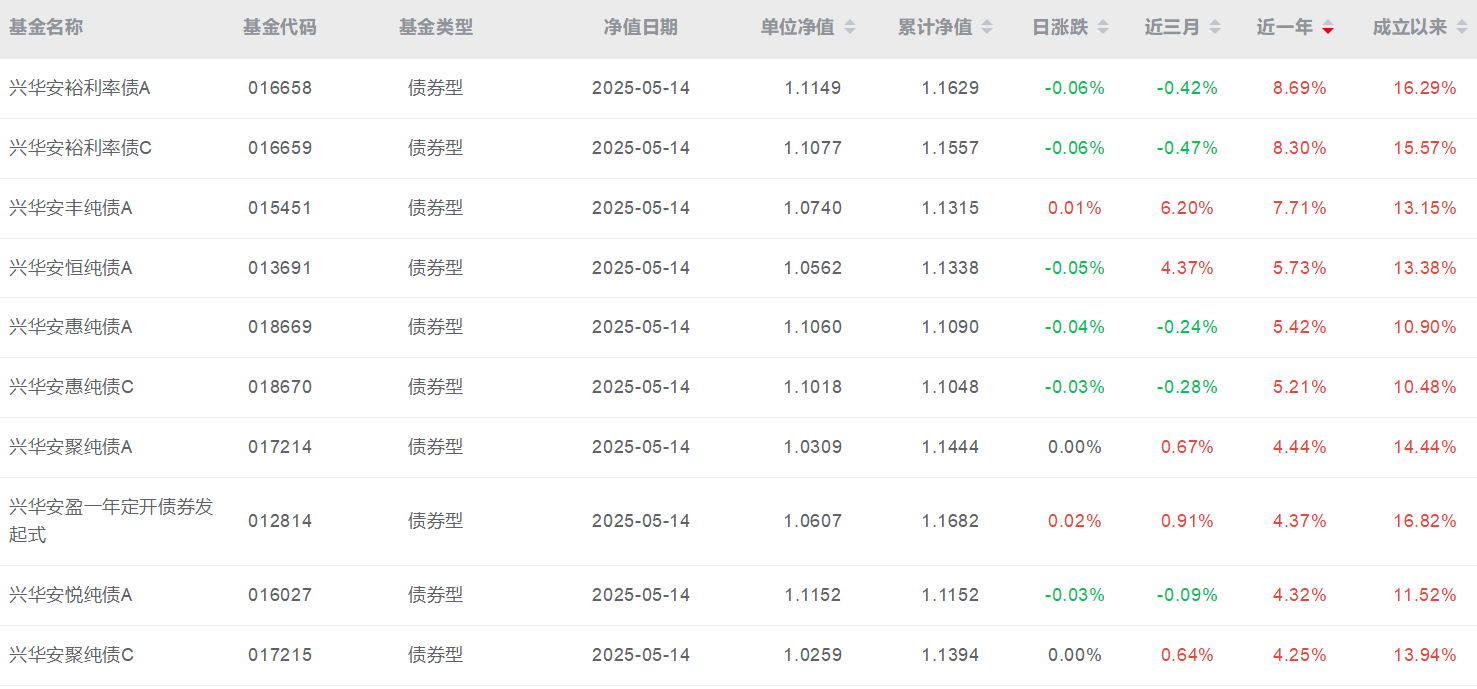
Task: Click the 基金代码 column header
Action: pos(280,28)
